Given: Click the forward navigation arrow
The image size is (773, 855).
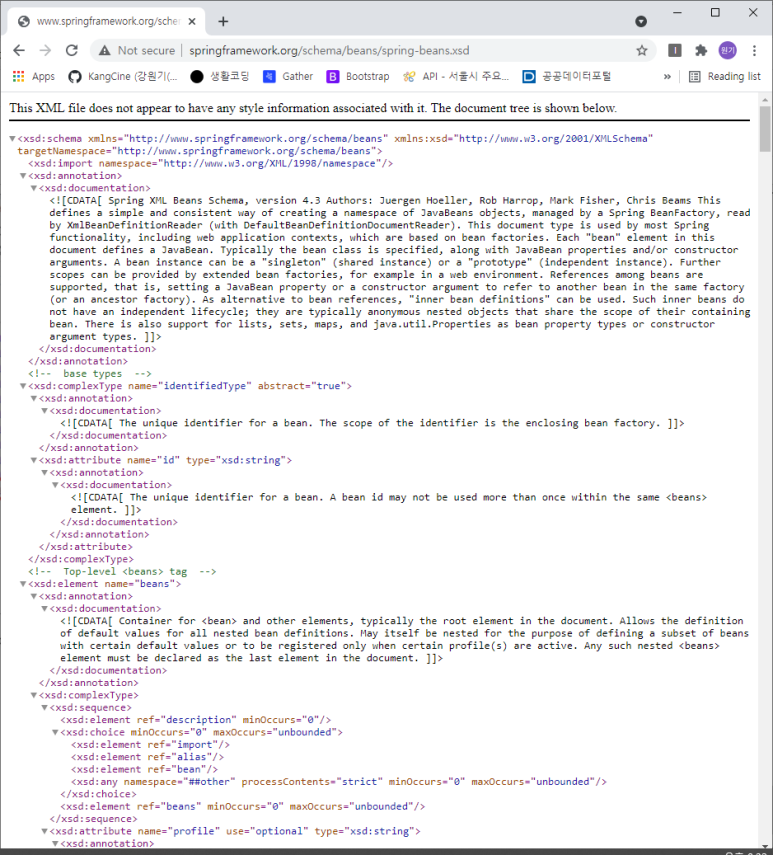Looking at the screenshot, I should coord(45,51).
